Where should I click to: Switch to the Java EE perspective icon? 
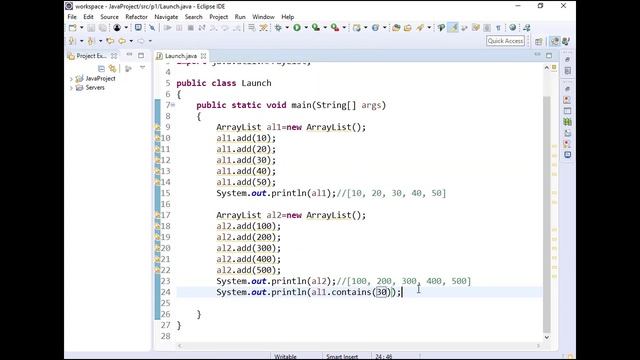(x=554, y=41)
